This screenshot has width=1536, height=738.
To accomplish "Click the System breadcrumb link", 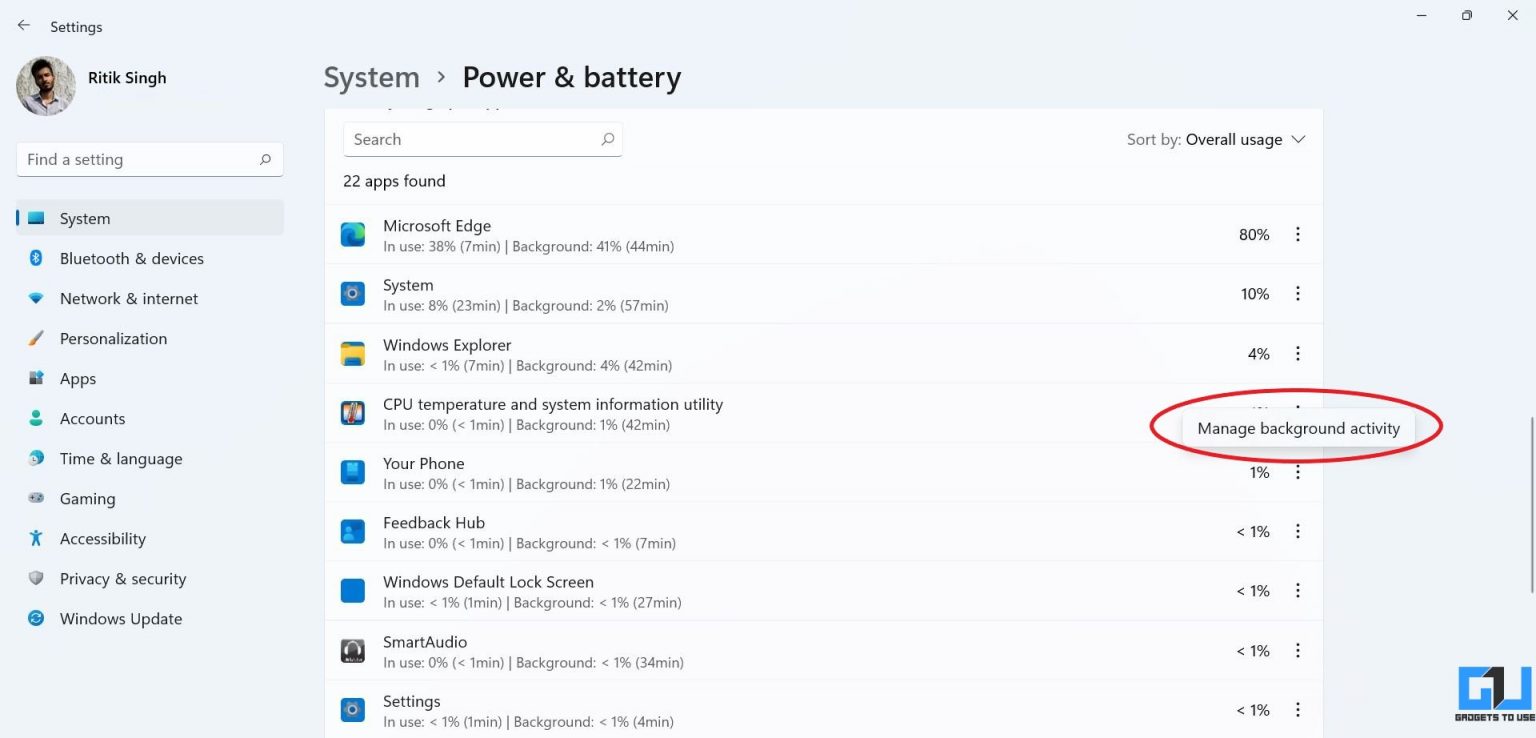I will click(x=371, y=77).
